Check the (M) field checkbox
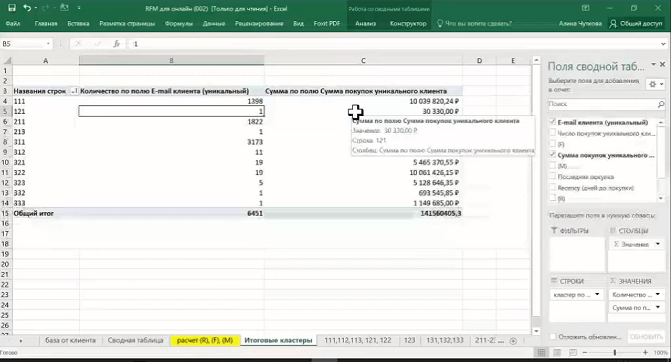 coord(553,166)
